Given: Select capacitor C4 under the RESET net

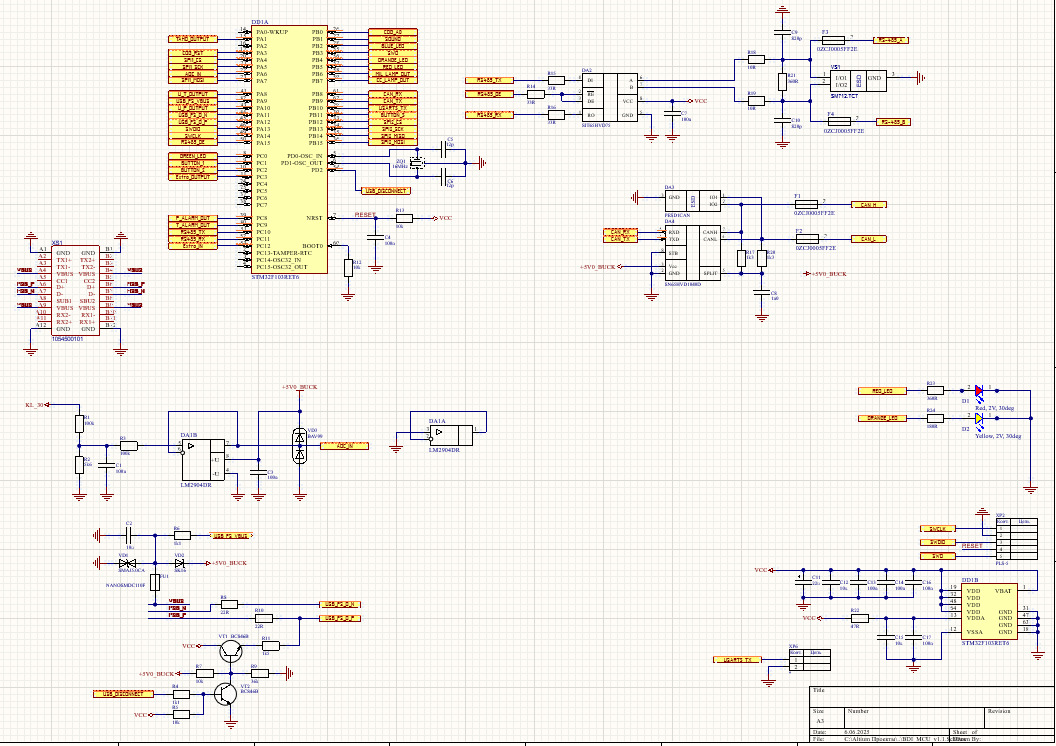Looking at the screenshot, I should coord(376,237).
